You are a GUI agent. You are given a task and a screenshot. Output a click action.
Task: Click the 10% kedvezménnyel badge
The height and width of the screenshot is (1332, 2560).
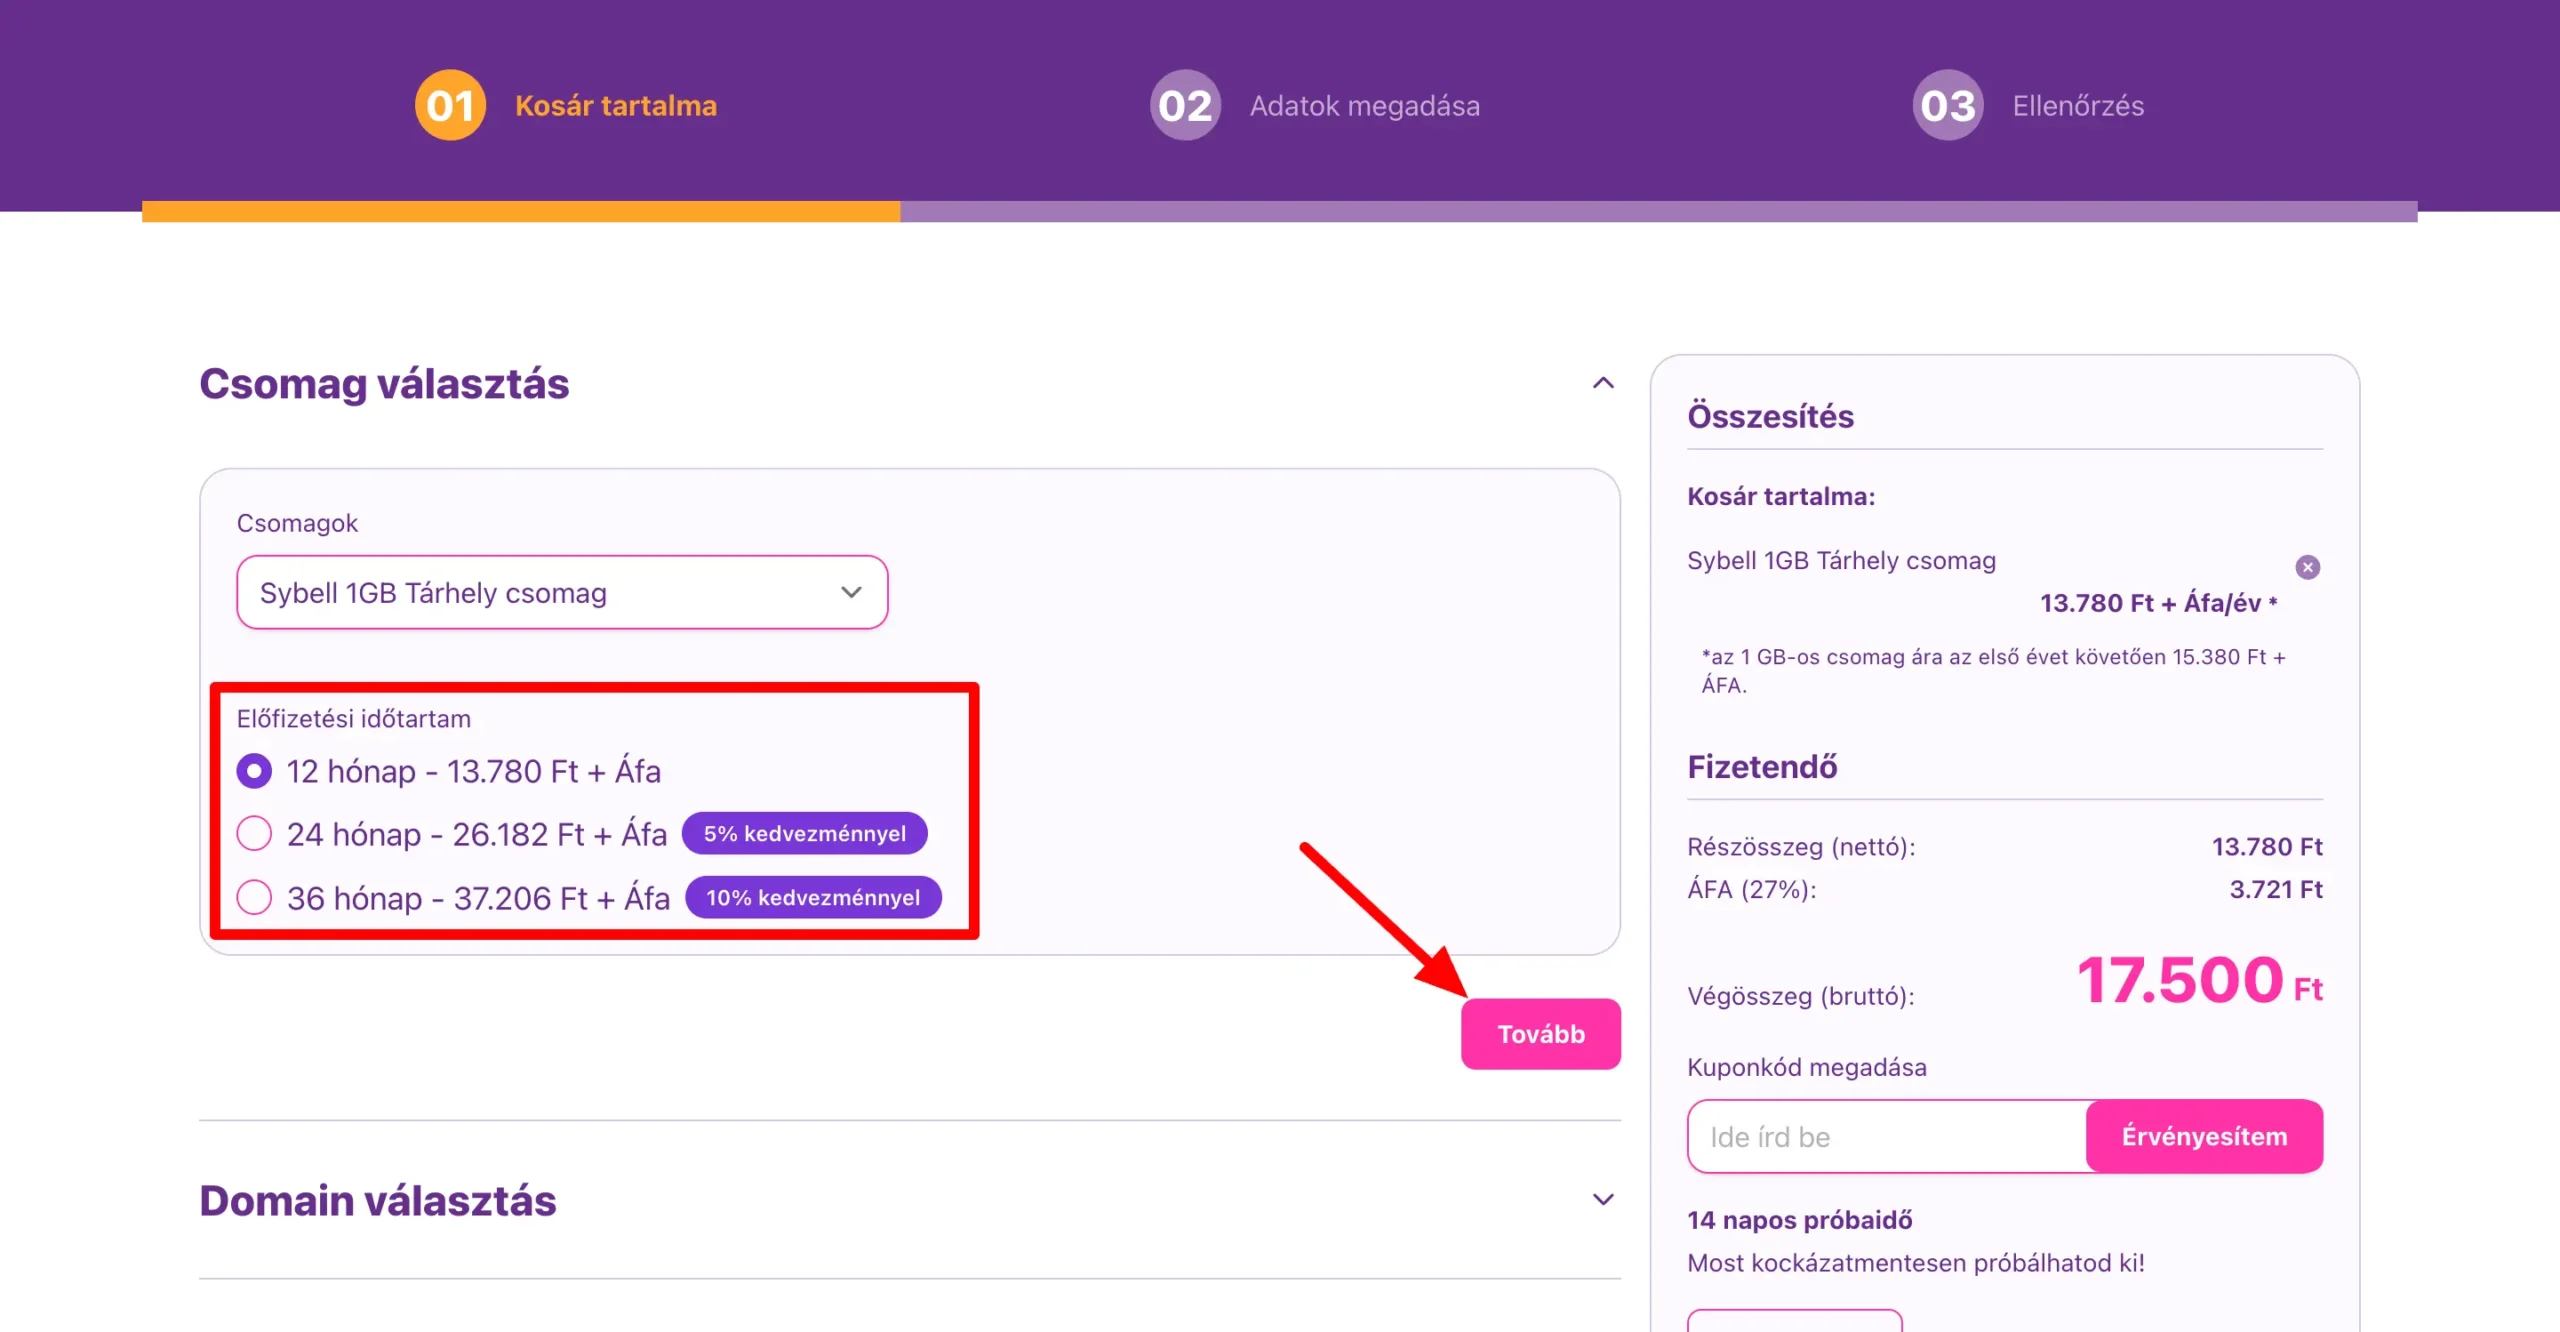click(813, 897)
